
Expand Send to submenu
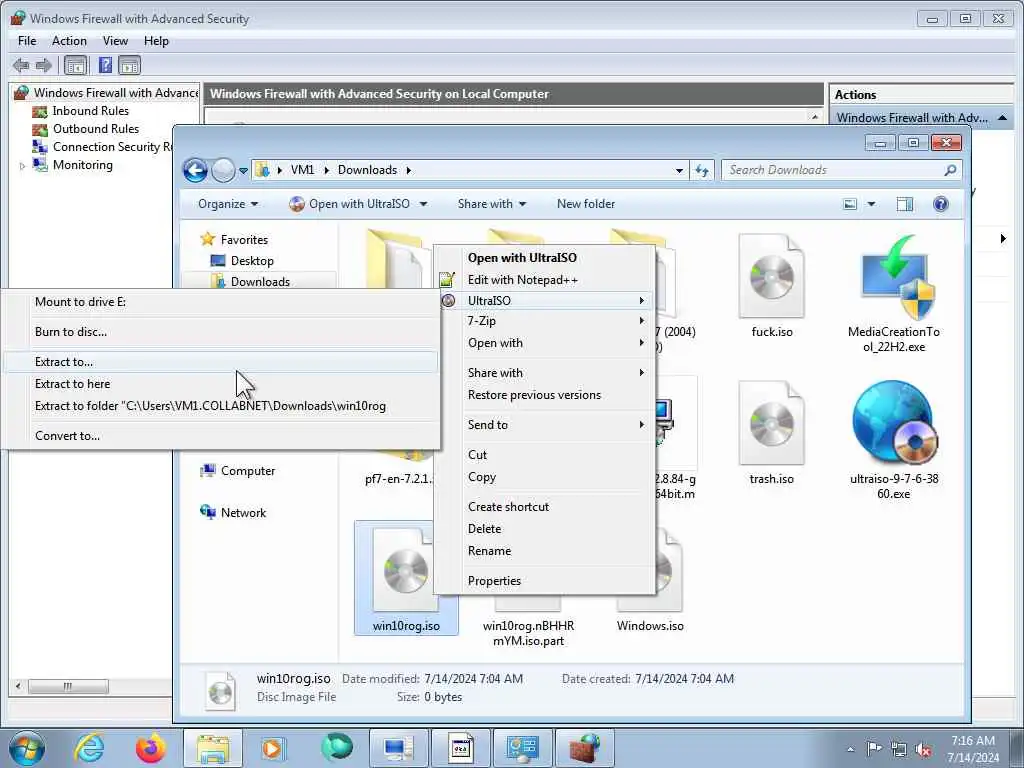click(x=545, y=425)
